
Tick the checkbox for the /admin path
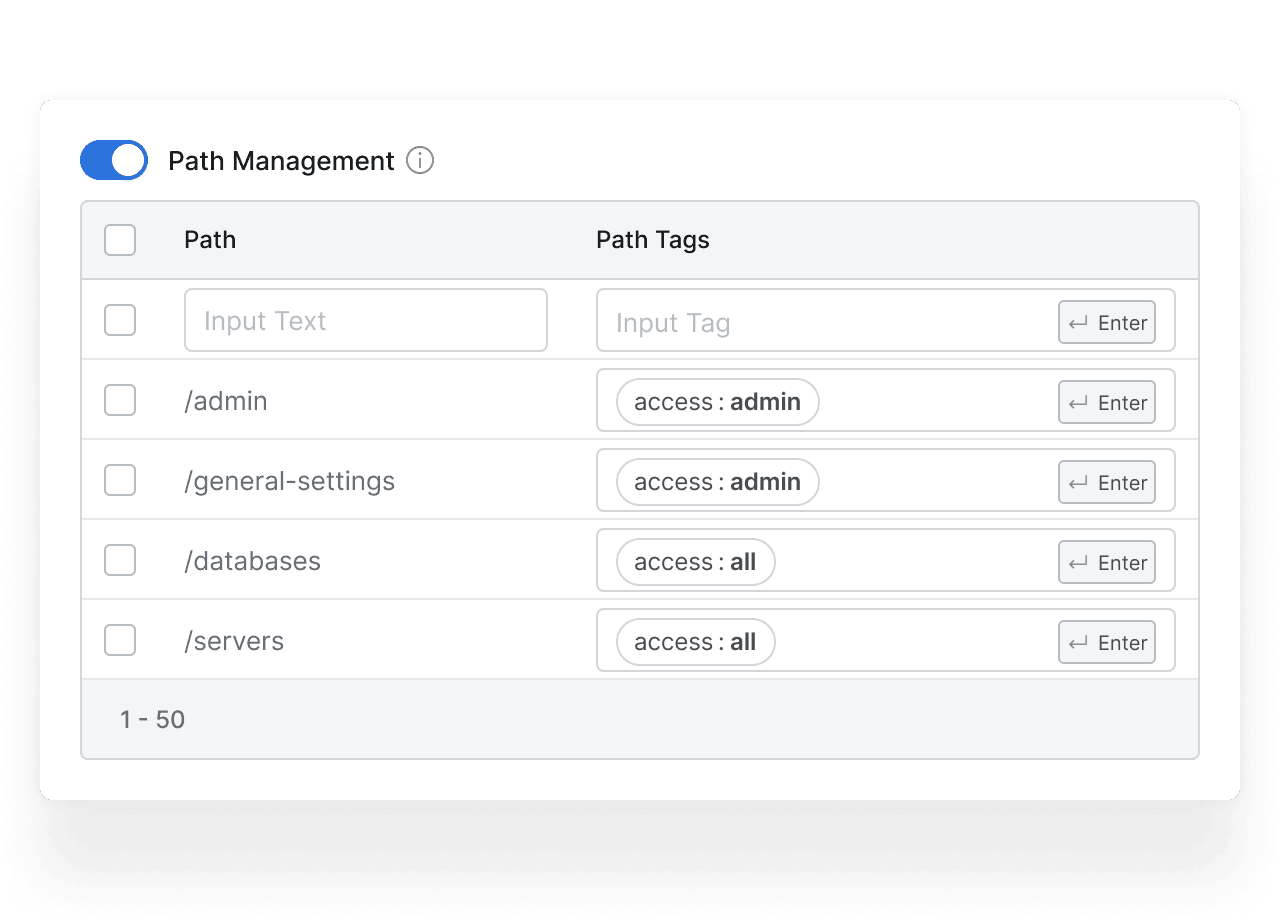120,400
